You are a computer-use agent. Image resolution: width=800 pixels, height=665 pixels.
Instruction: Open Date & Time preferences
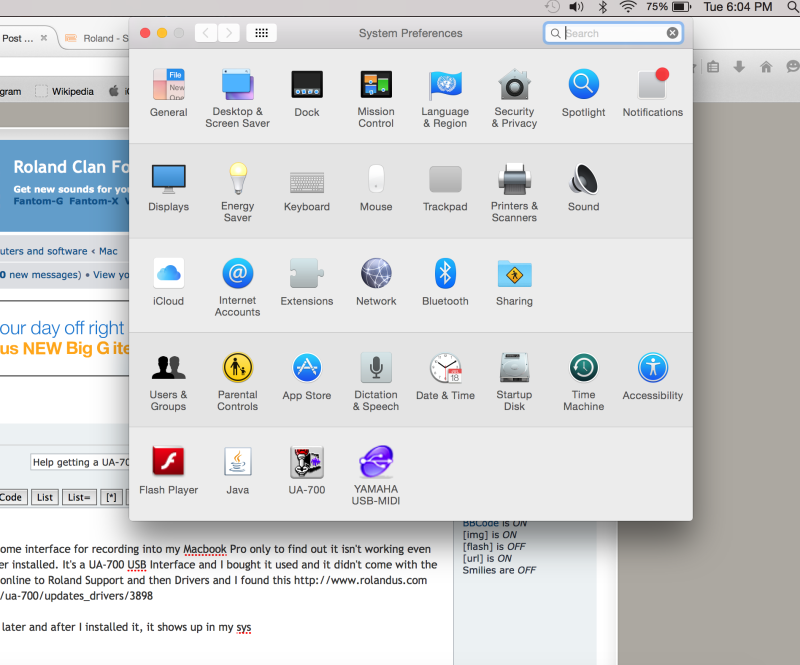(445, 377)
